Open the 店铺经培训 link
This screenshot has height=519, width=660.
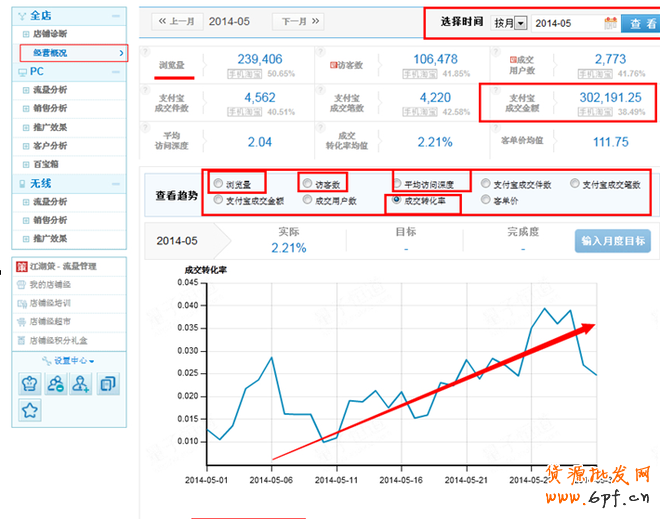(50, 303)
